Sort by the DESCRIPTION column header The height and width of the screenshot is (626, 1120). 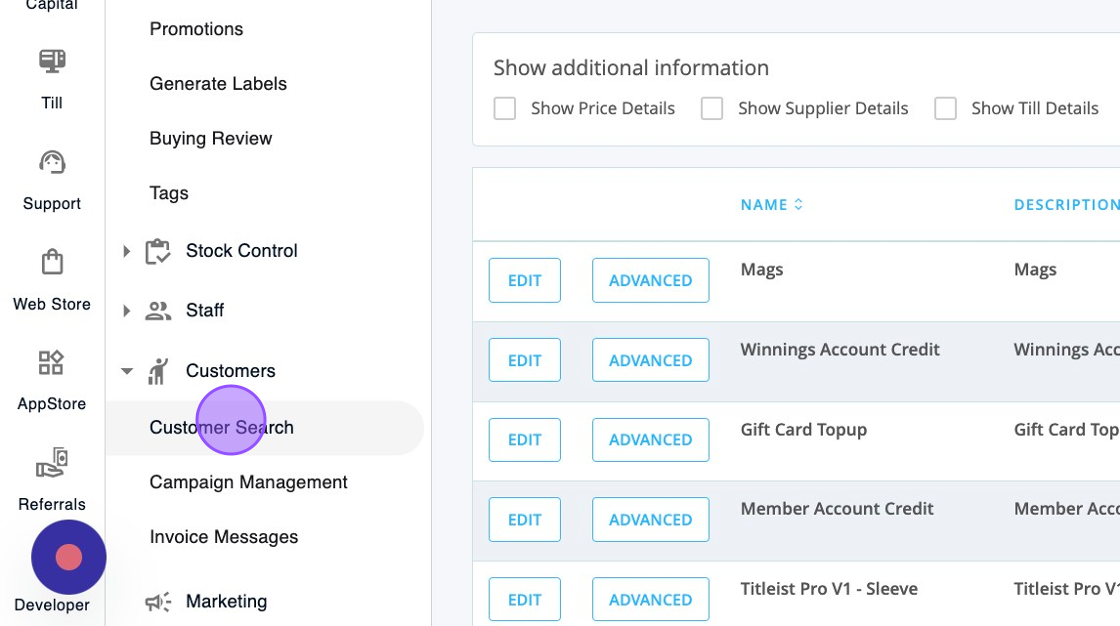(x=1066, y=204)
